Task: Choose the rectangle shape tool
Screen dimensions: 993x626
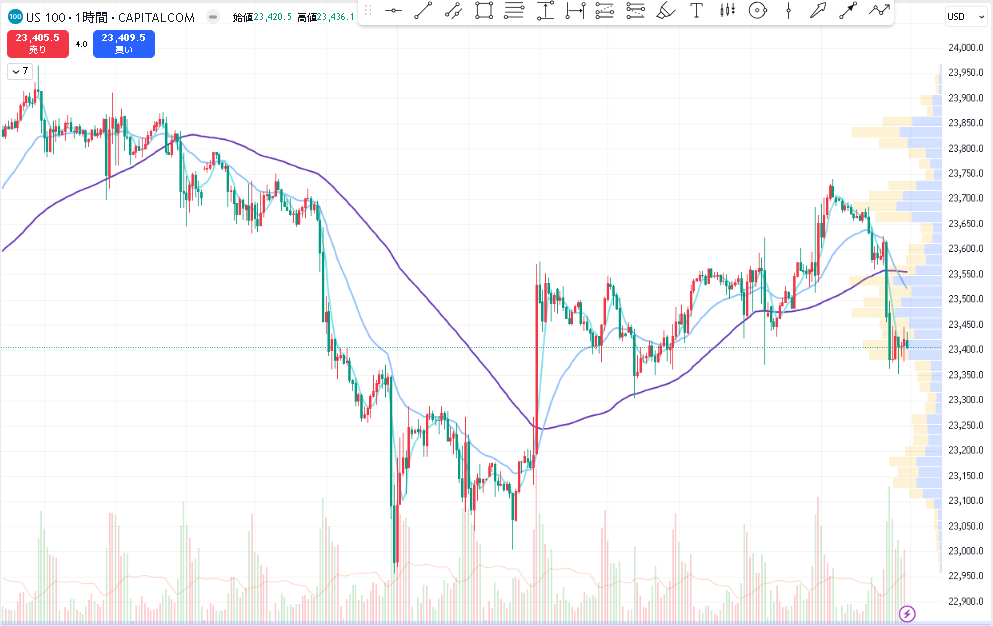Action: point(484,11)
